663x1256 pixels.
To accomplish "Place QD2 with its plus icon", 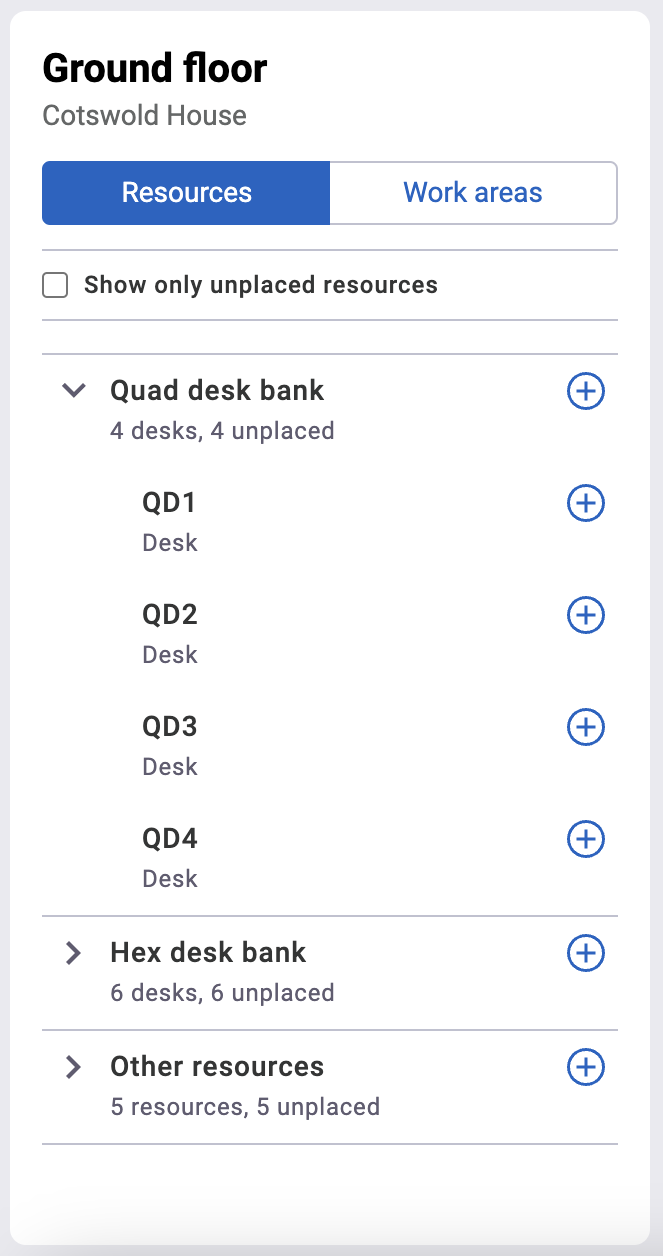I will click(586, 615).
